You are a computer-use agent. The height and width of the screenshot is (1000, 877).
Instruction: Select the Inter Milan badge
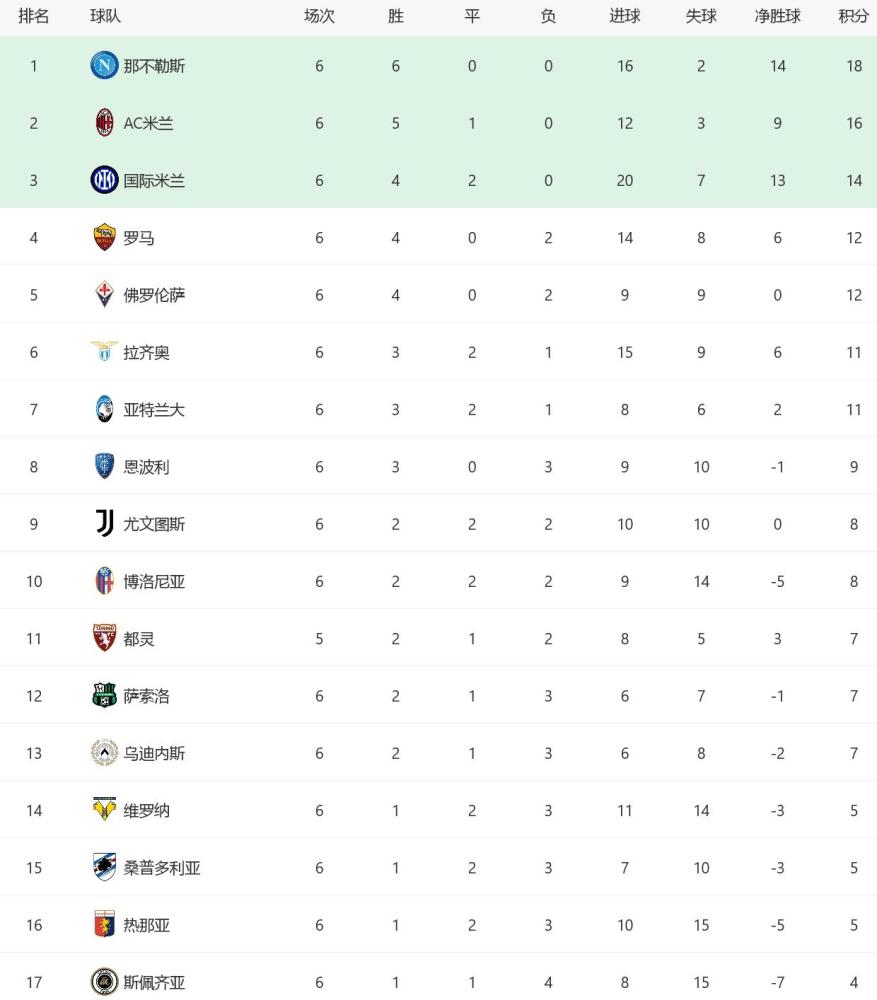coord(104,180)
